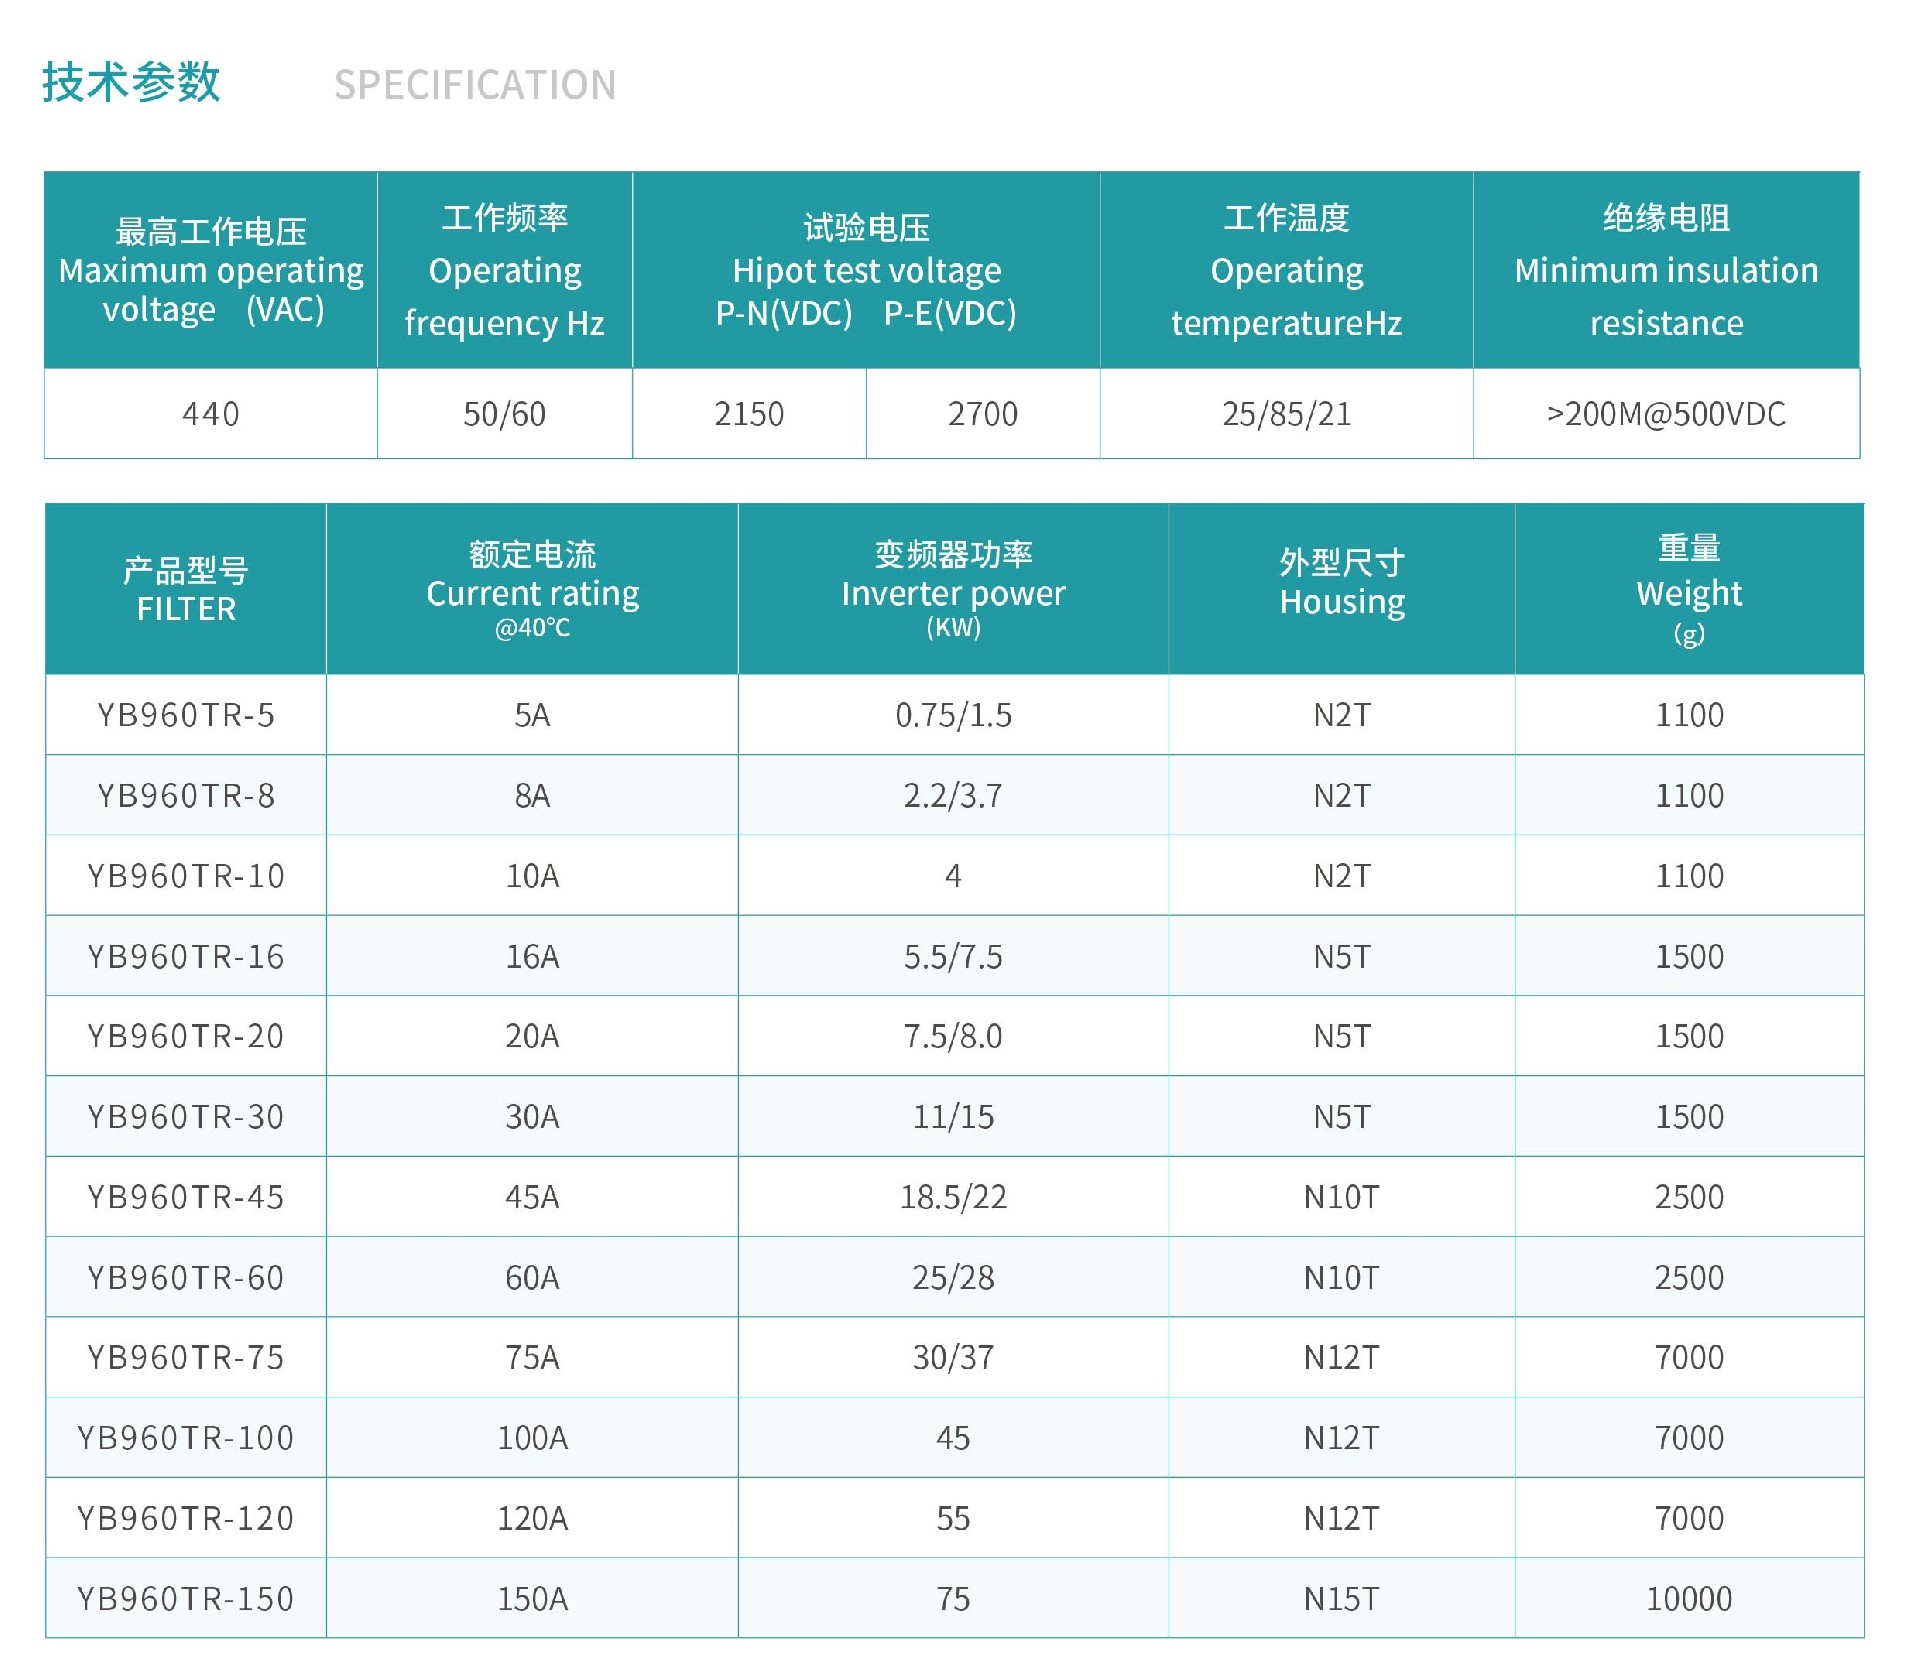This screenshot has width=1920, height=1671.
Task: Click model YB960TR-8
Action: 186,796
